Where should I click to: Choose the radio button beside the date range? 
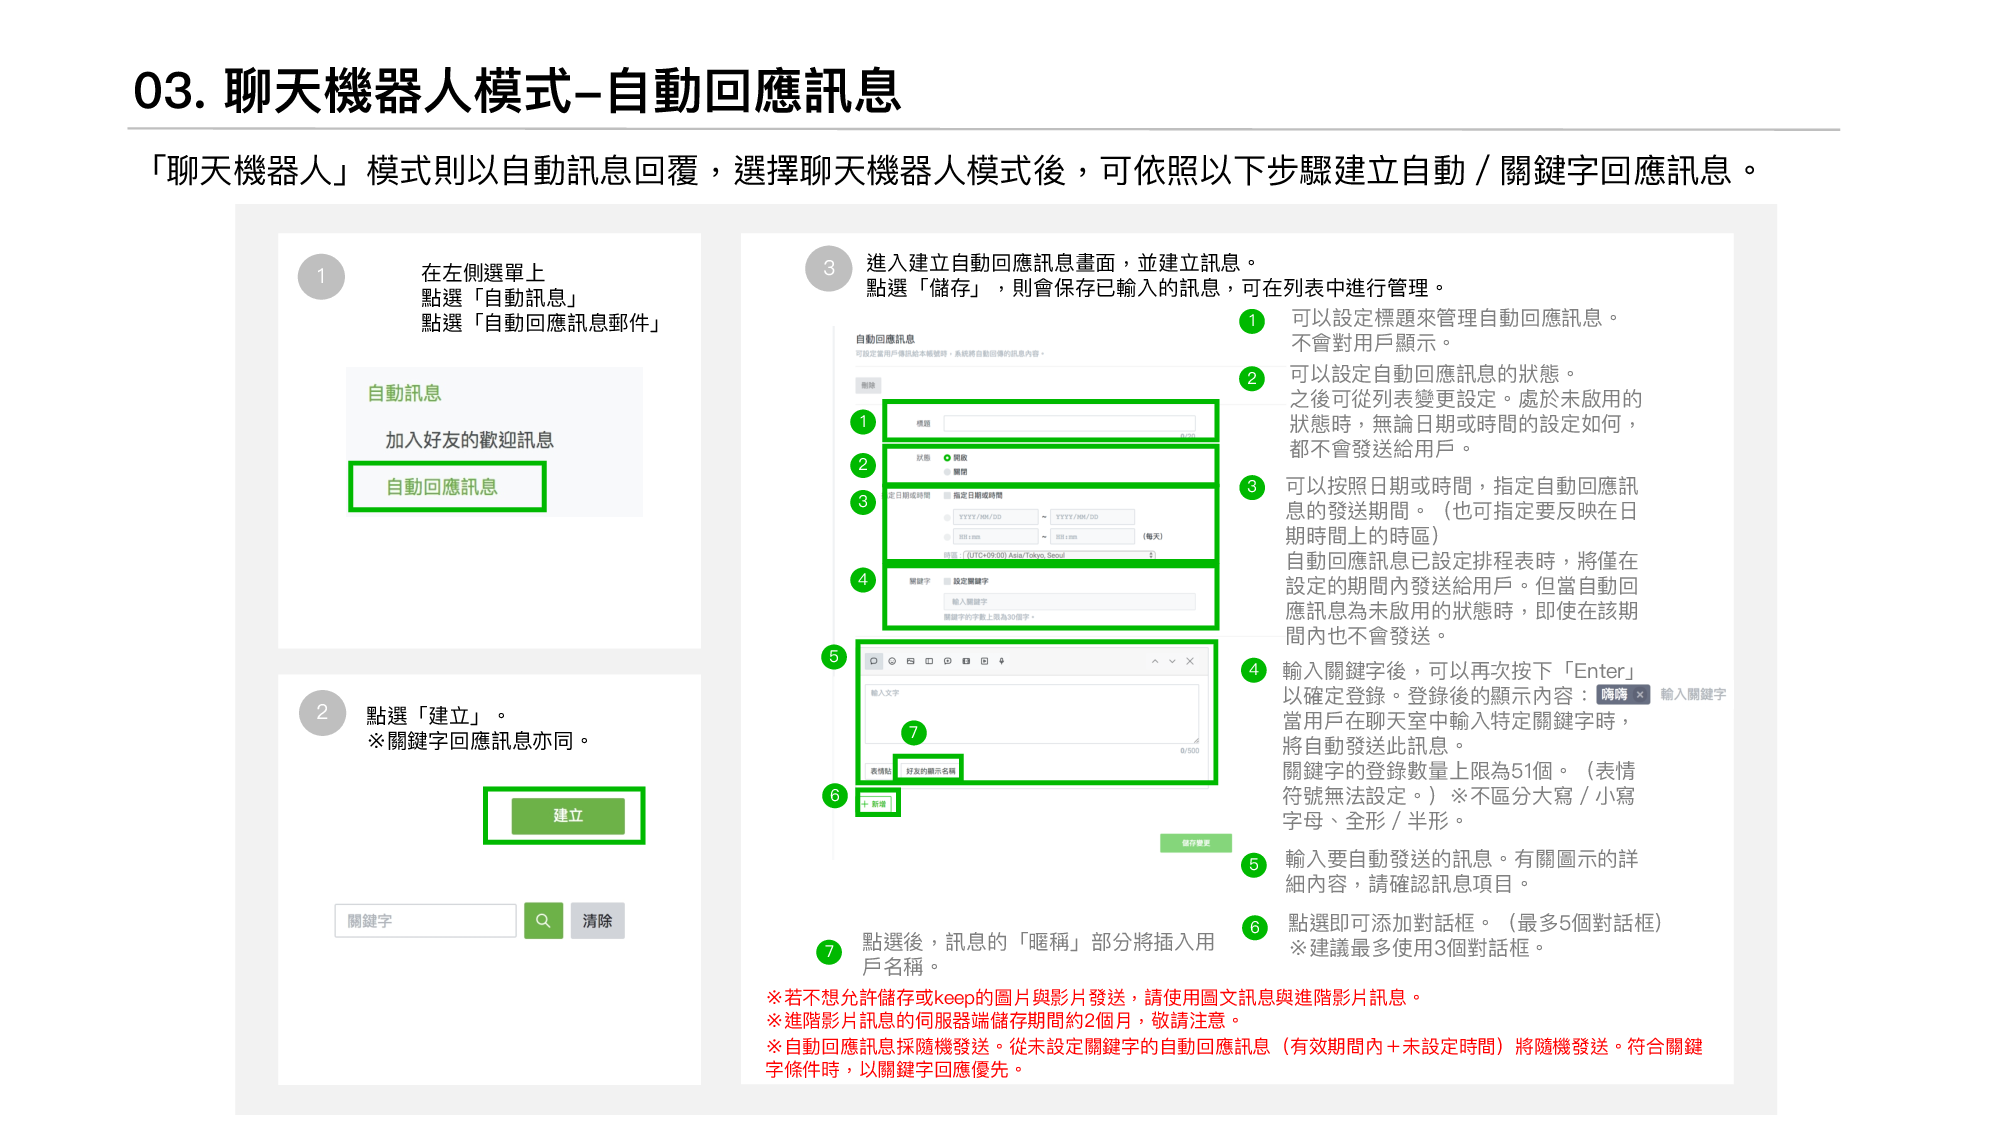pos(947,517)
